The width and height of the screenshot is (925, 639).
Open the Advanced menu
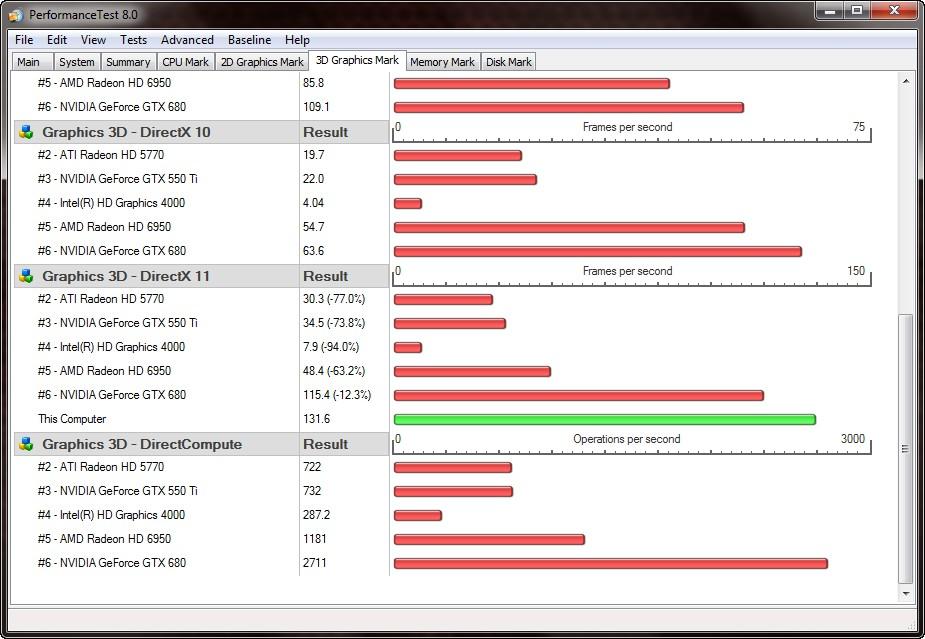coord(187,40)
